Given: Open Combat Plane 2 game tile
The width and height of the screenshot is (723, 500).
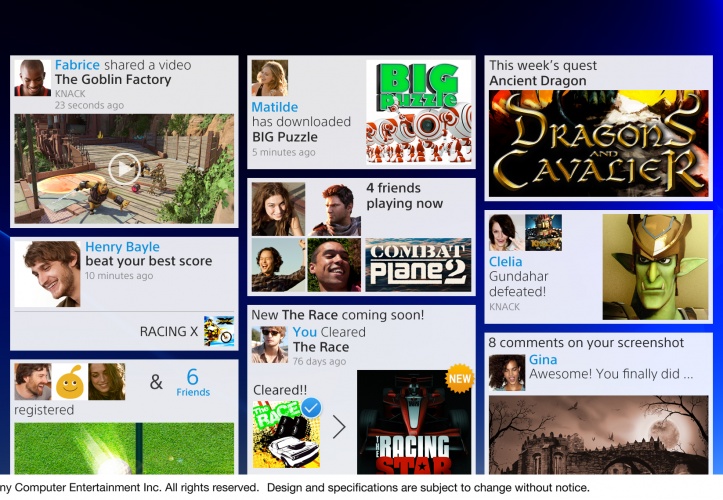Looking at the screenshot, I should tap(417, 264).
